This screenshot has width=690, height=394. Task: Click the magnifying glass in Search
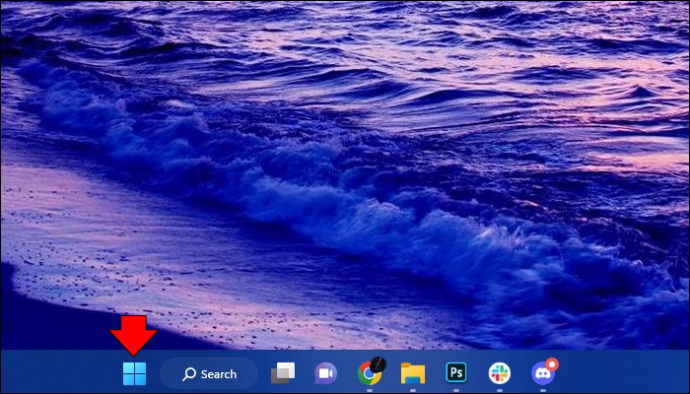pyautogui.click(x=189, y=374)
